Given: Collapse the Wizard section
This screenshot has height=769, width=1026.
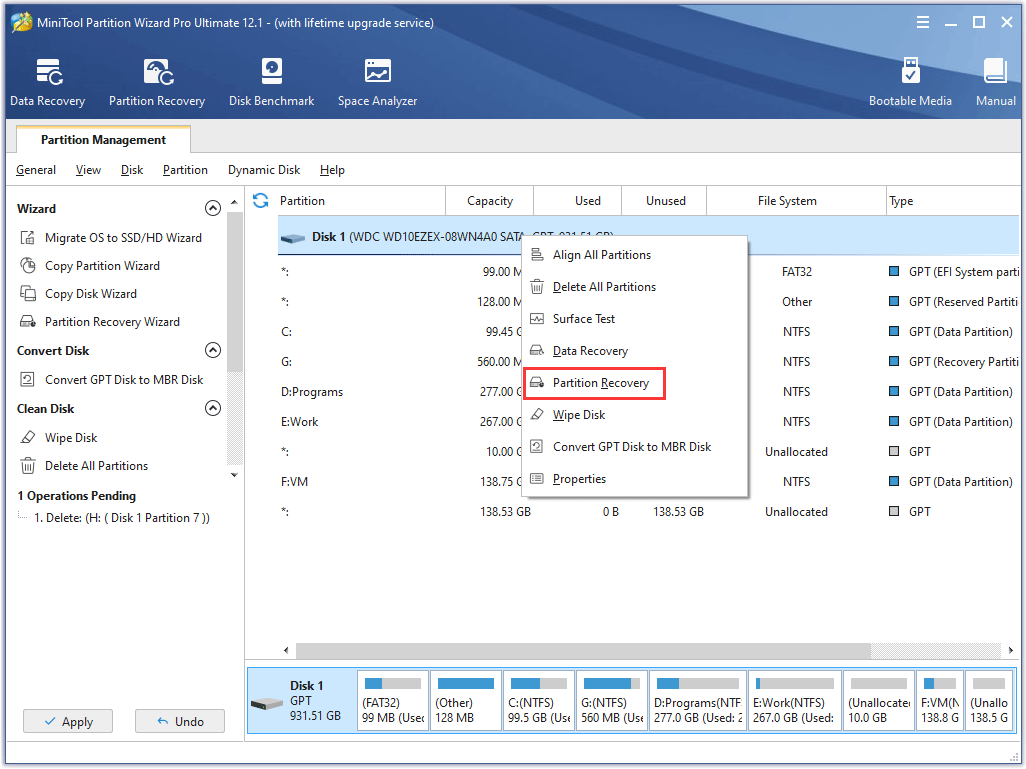Looking at the screenshot, I should (x=212, y=208).
